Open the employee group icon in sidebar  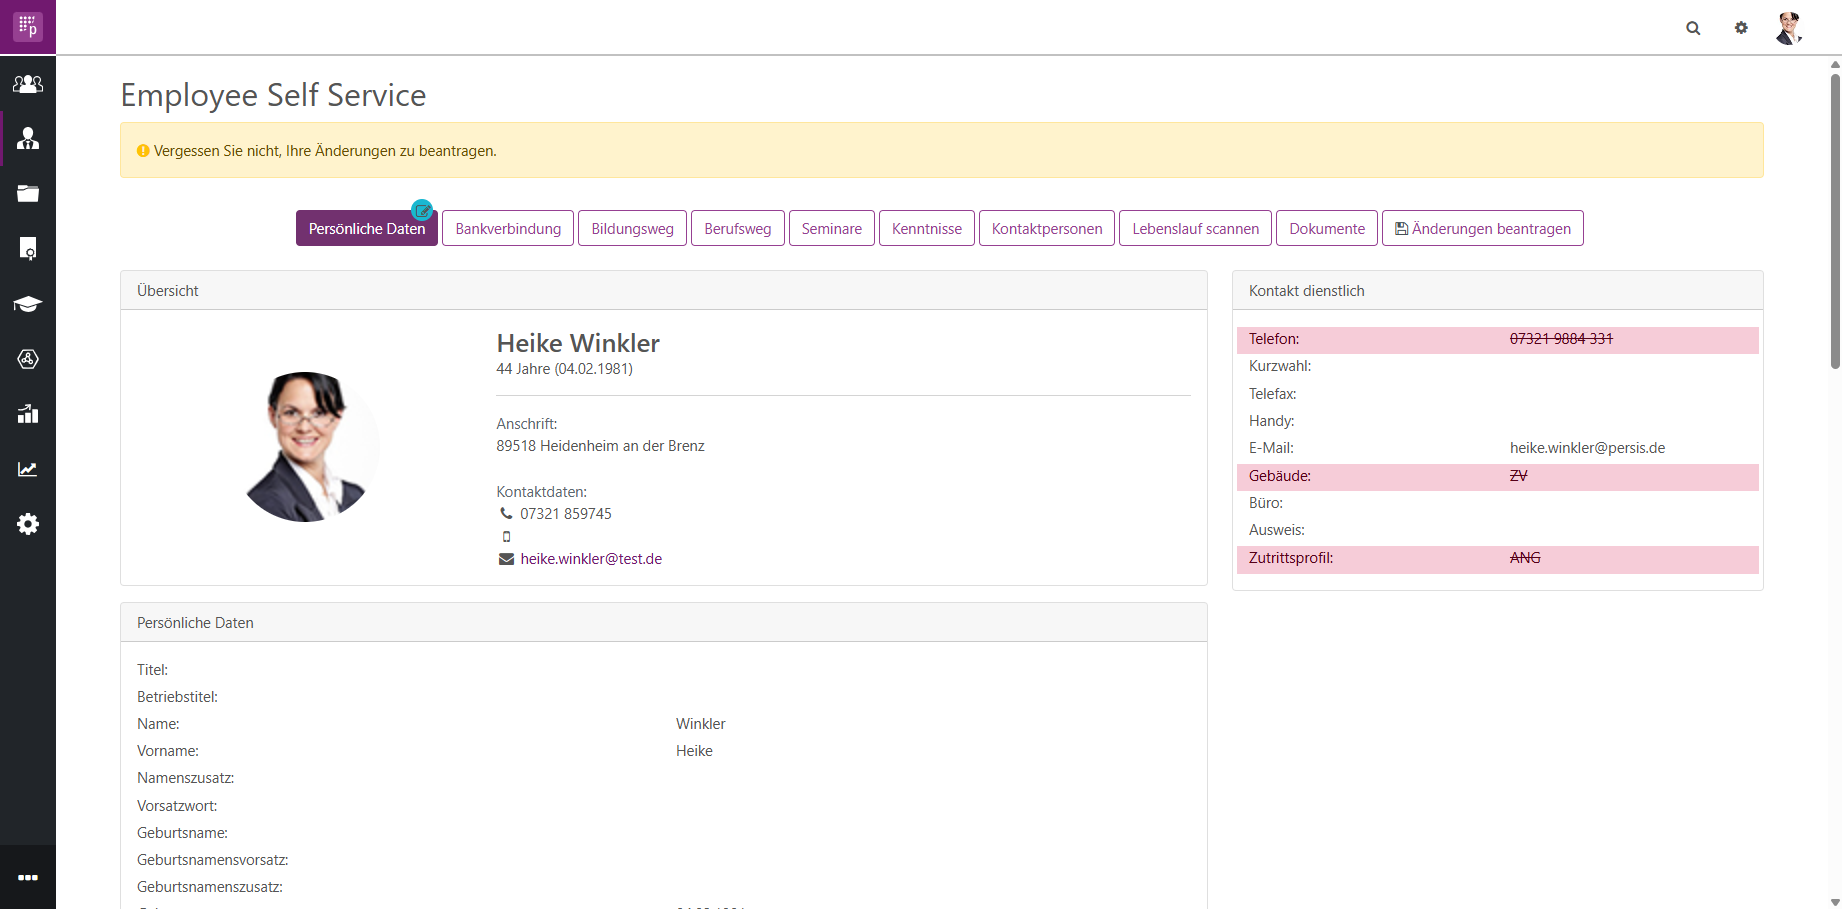point(28,84)
